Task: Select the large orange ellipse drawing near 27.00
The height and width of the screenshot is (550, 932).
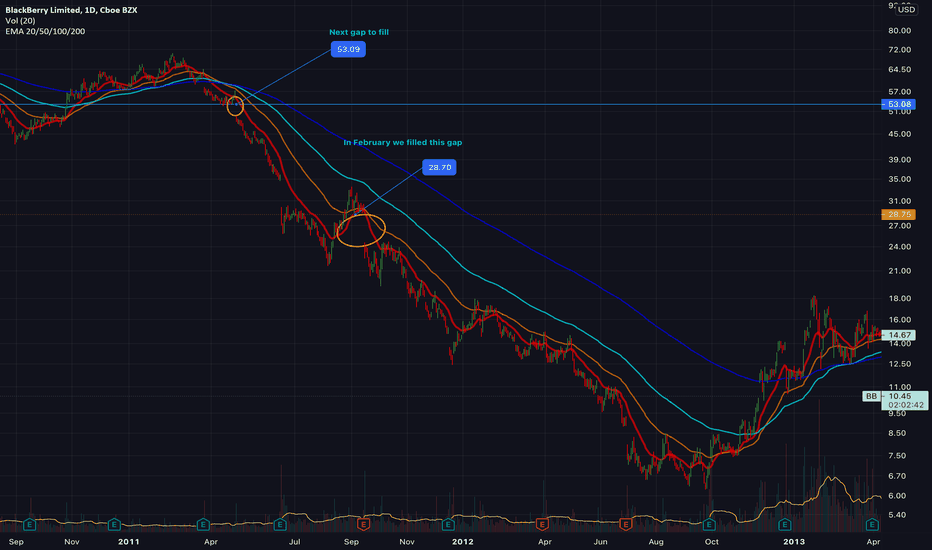Action: pos(361,230)
